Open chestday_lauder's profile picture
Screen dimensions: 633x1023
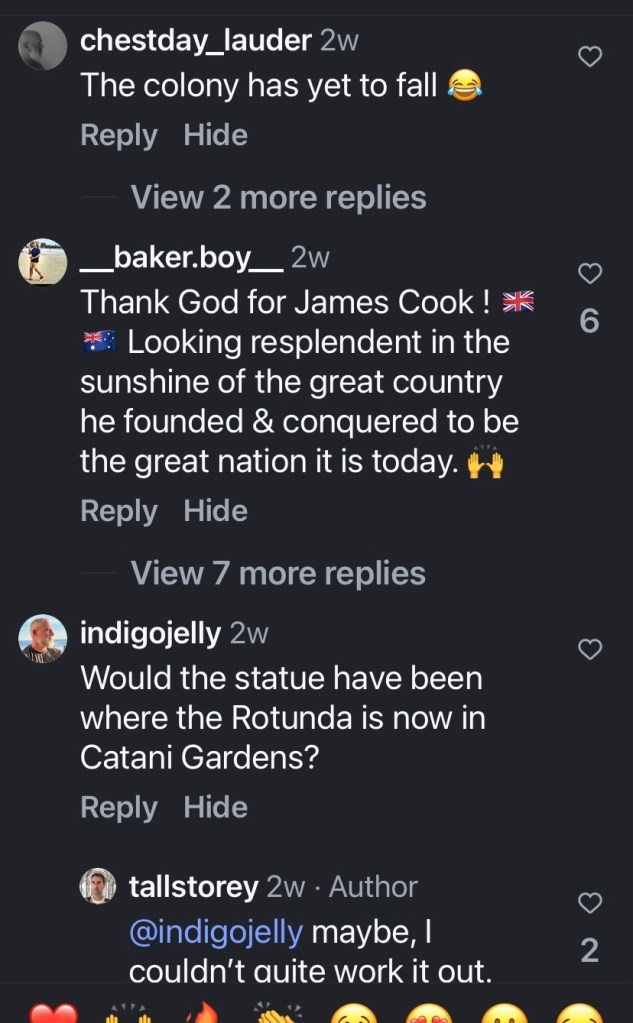click(43, 46)
